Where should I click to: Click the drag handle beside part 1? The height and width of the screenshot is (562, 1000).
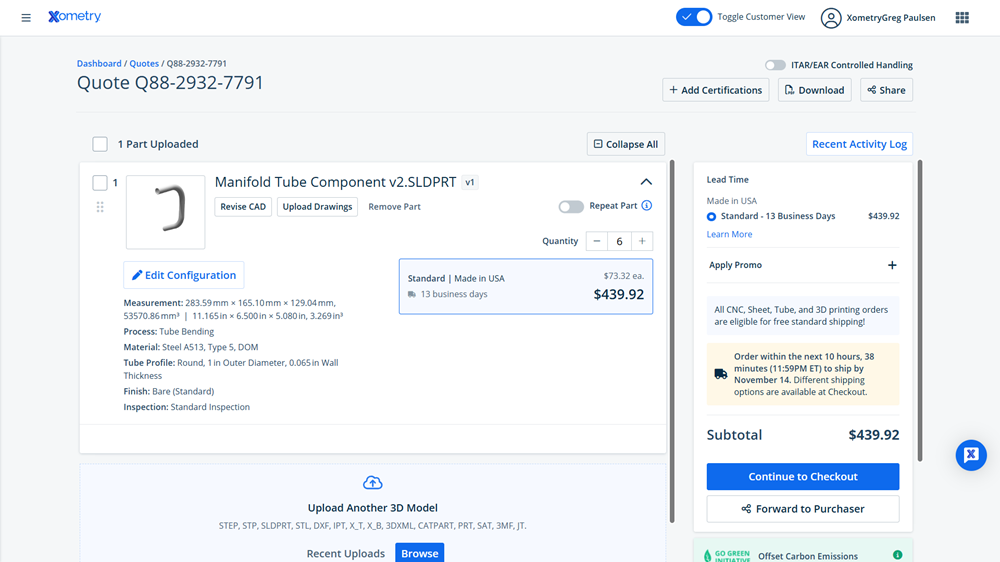click(100, 207)
